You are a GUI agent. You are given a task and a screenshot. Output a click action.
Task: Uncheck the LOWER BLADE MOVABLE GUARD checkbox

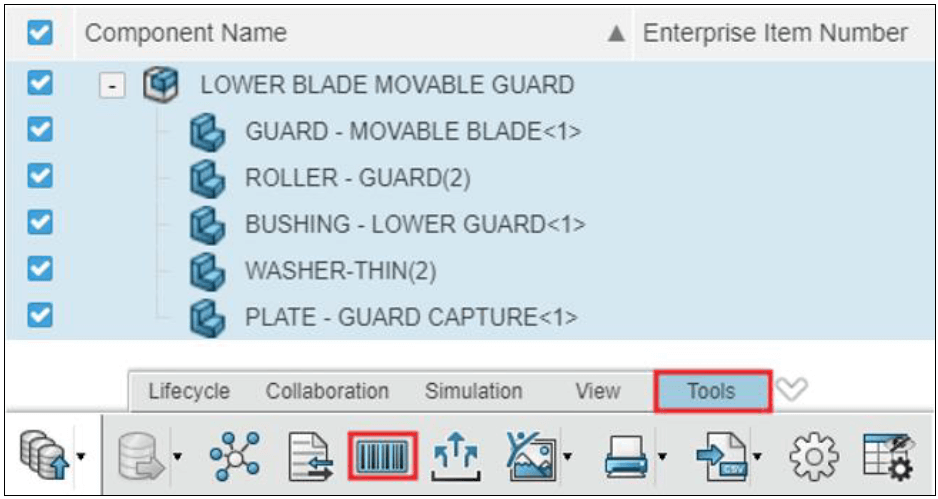pyautogui.click(x=40, y=83)
